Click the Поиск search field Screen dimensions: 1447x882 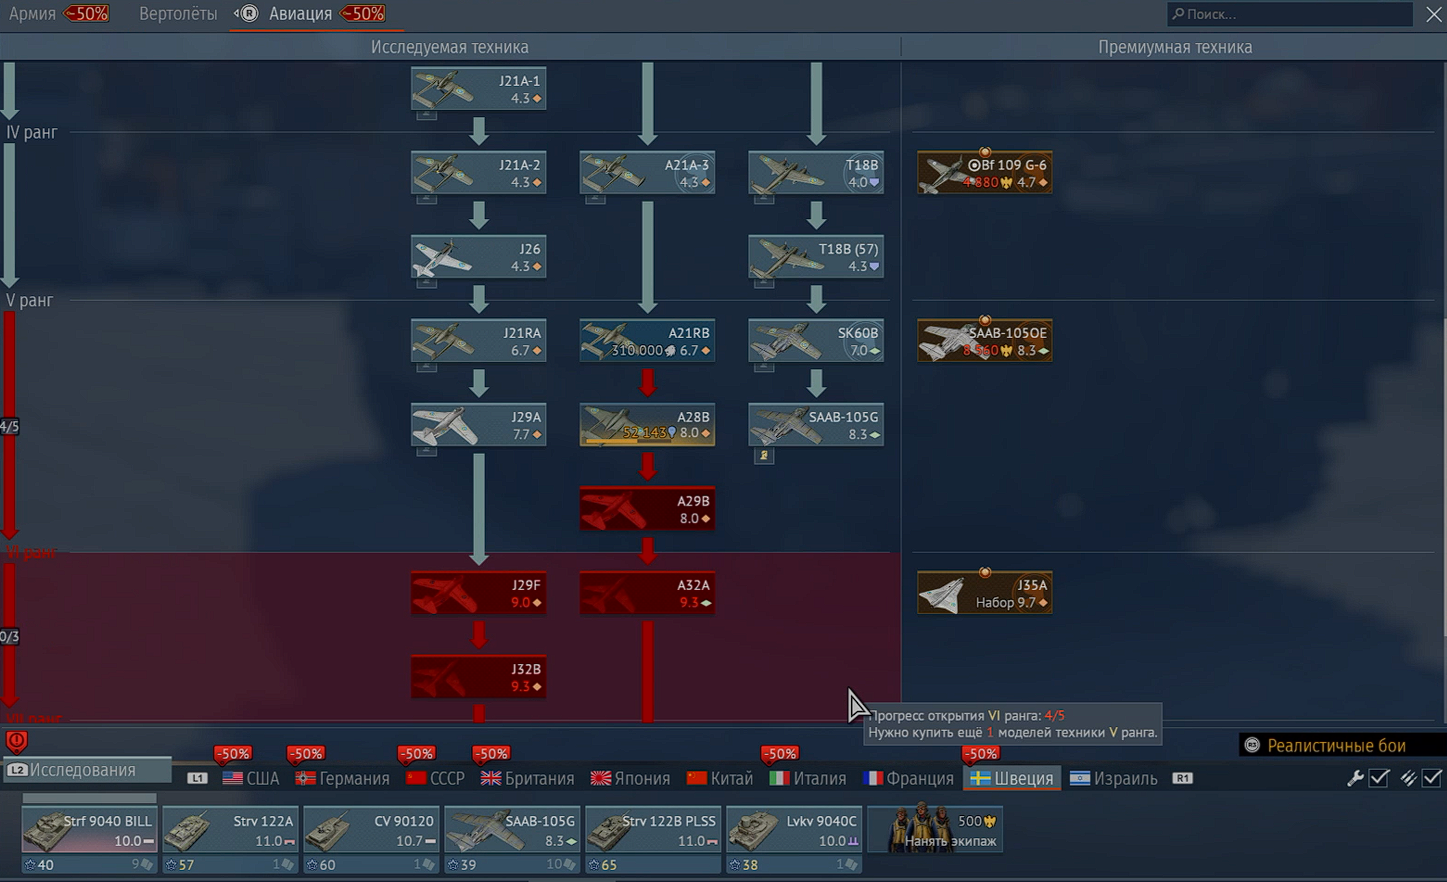(x=1289, y=14)
